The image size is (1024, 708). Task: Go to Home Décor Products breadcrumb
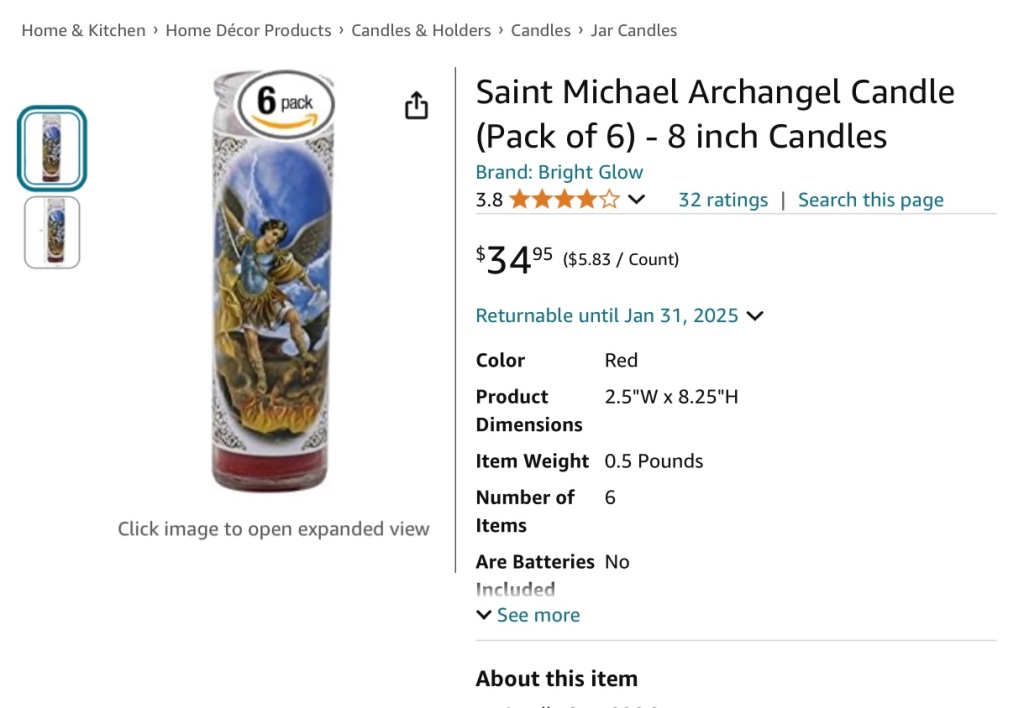[248, 30]
